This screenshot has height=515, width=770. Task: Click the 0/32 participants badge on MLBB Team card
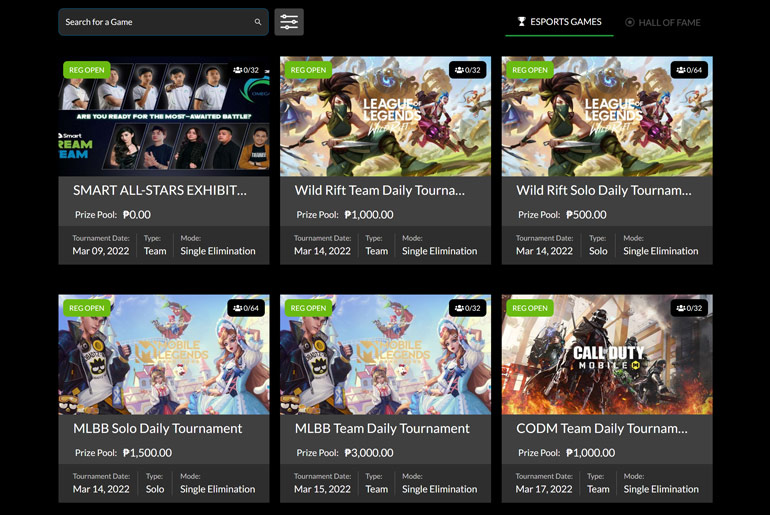(x=468, y=308)
